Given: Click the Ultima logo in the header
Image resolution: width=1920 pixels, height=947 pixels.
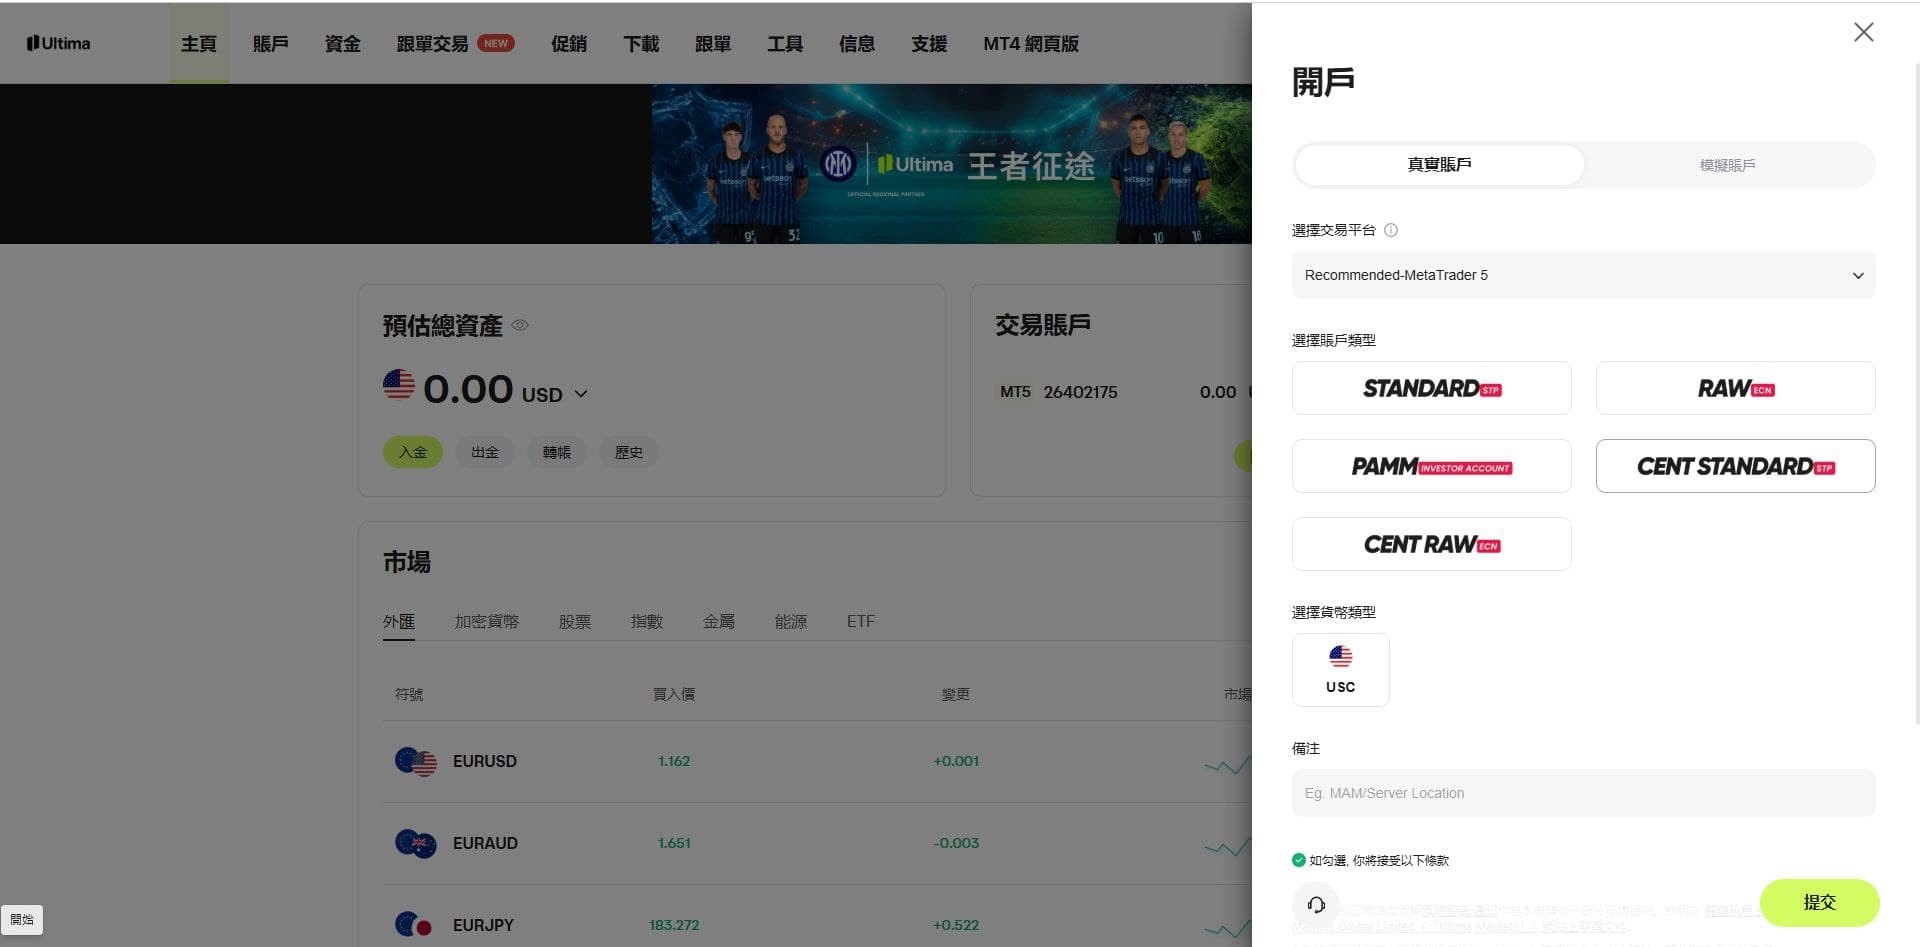Looking at the screenshot, I should click(58, 43).
